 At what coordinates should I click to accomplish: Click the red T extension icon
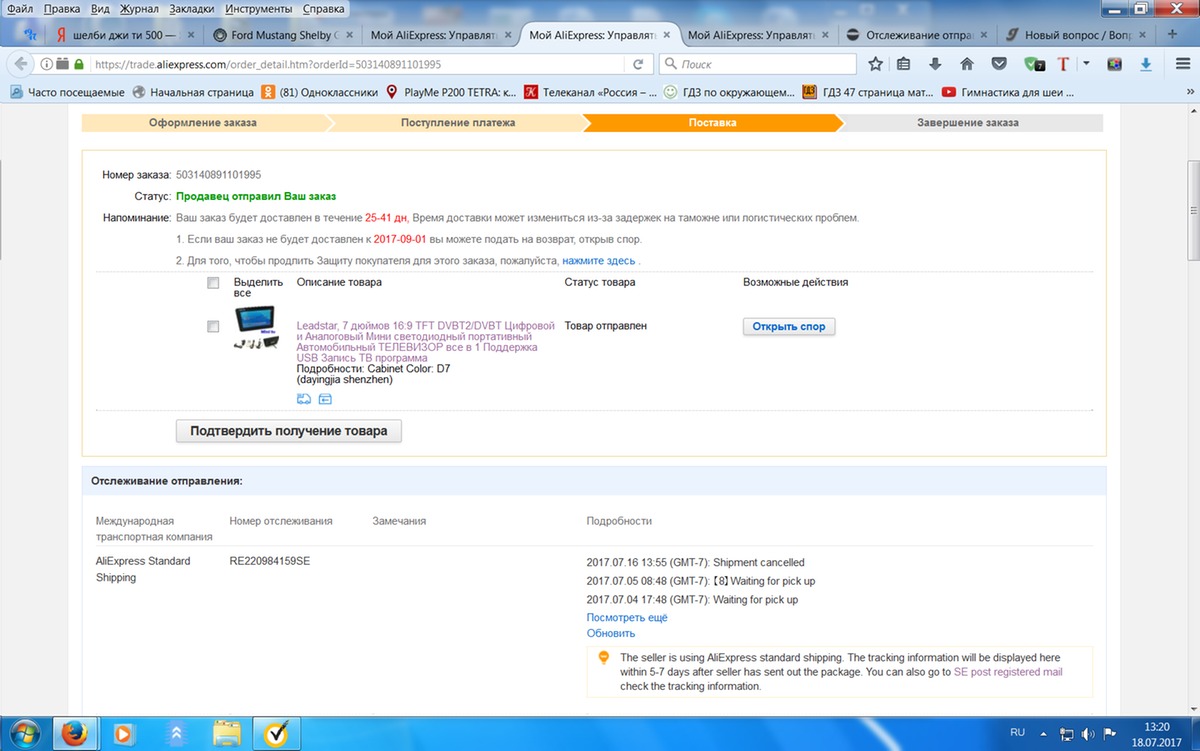coord(1063,64)
